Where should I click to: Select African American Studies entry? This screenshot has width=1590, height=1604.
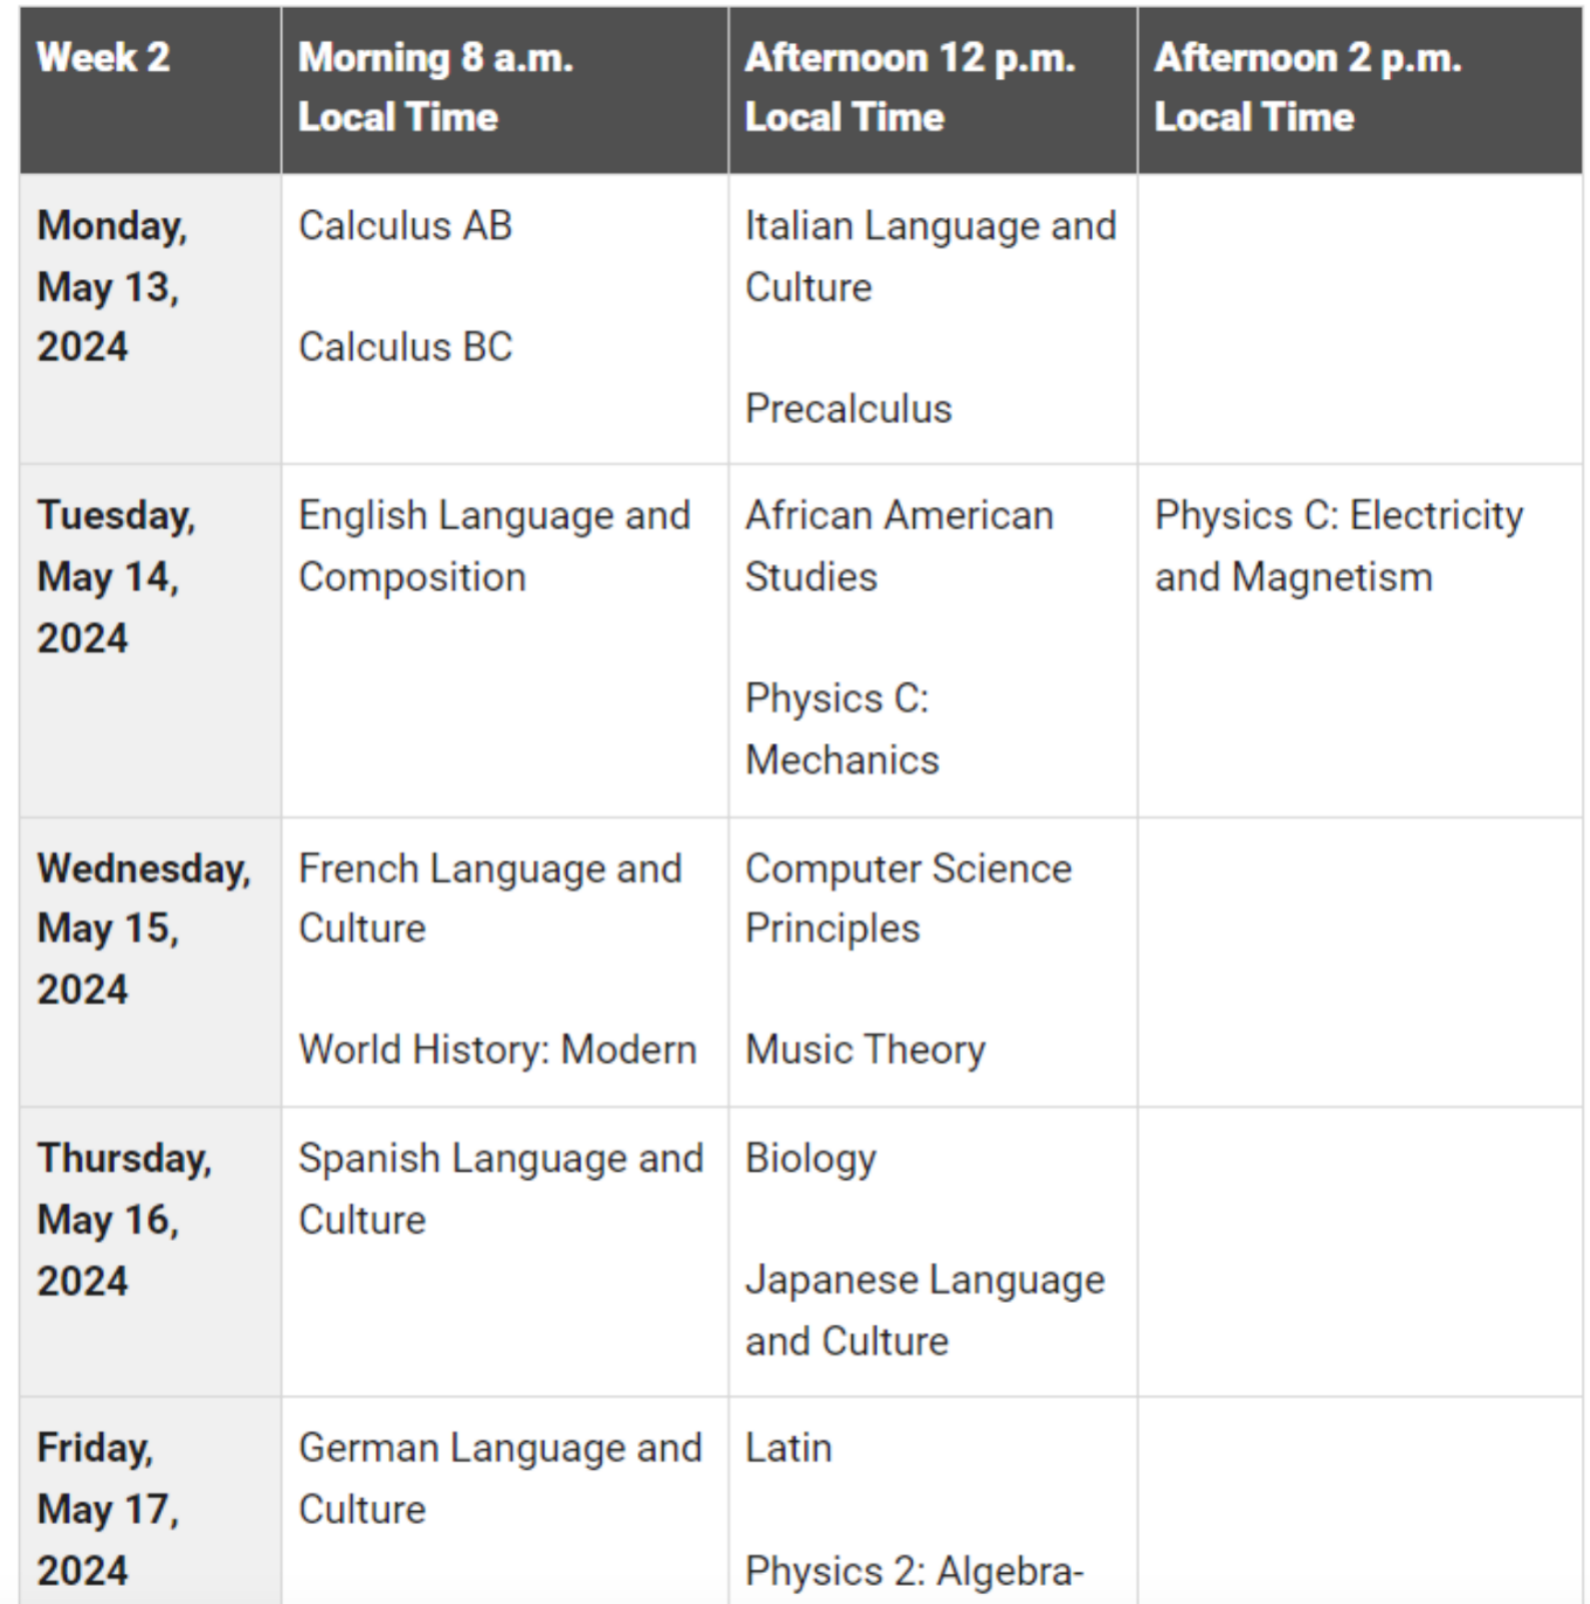899,546
